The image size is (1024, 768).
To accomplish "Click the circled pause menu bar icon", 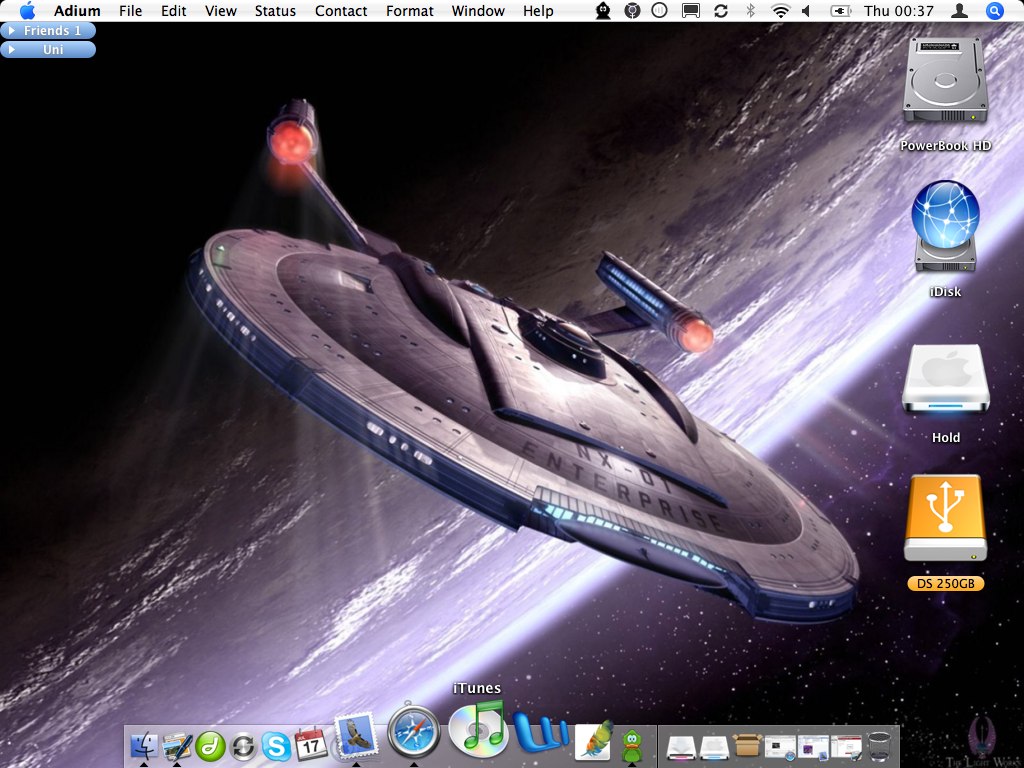I will coord(660,10).
